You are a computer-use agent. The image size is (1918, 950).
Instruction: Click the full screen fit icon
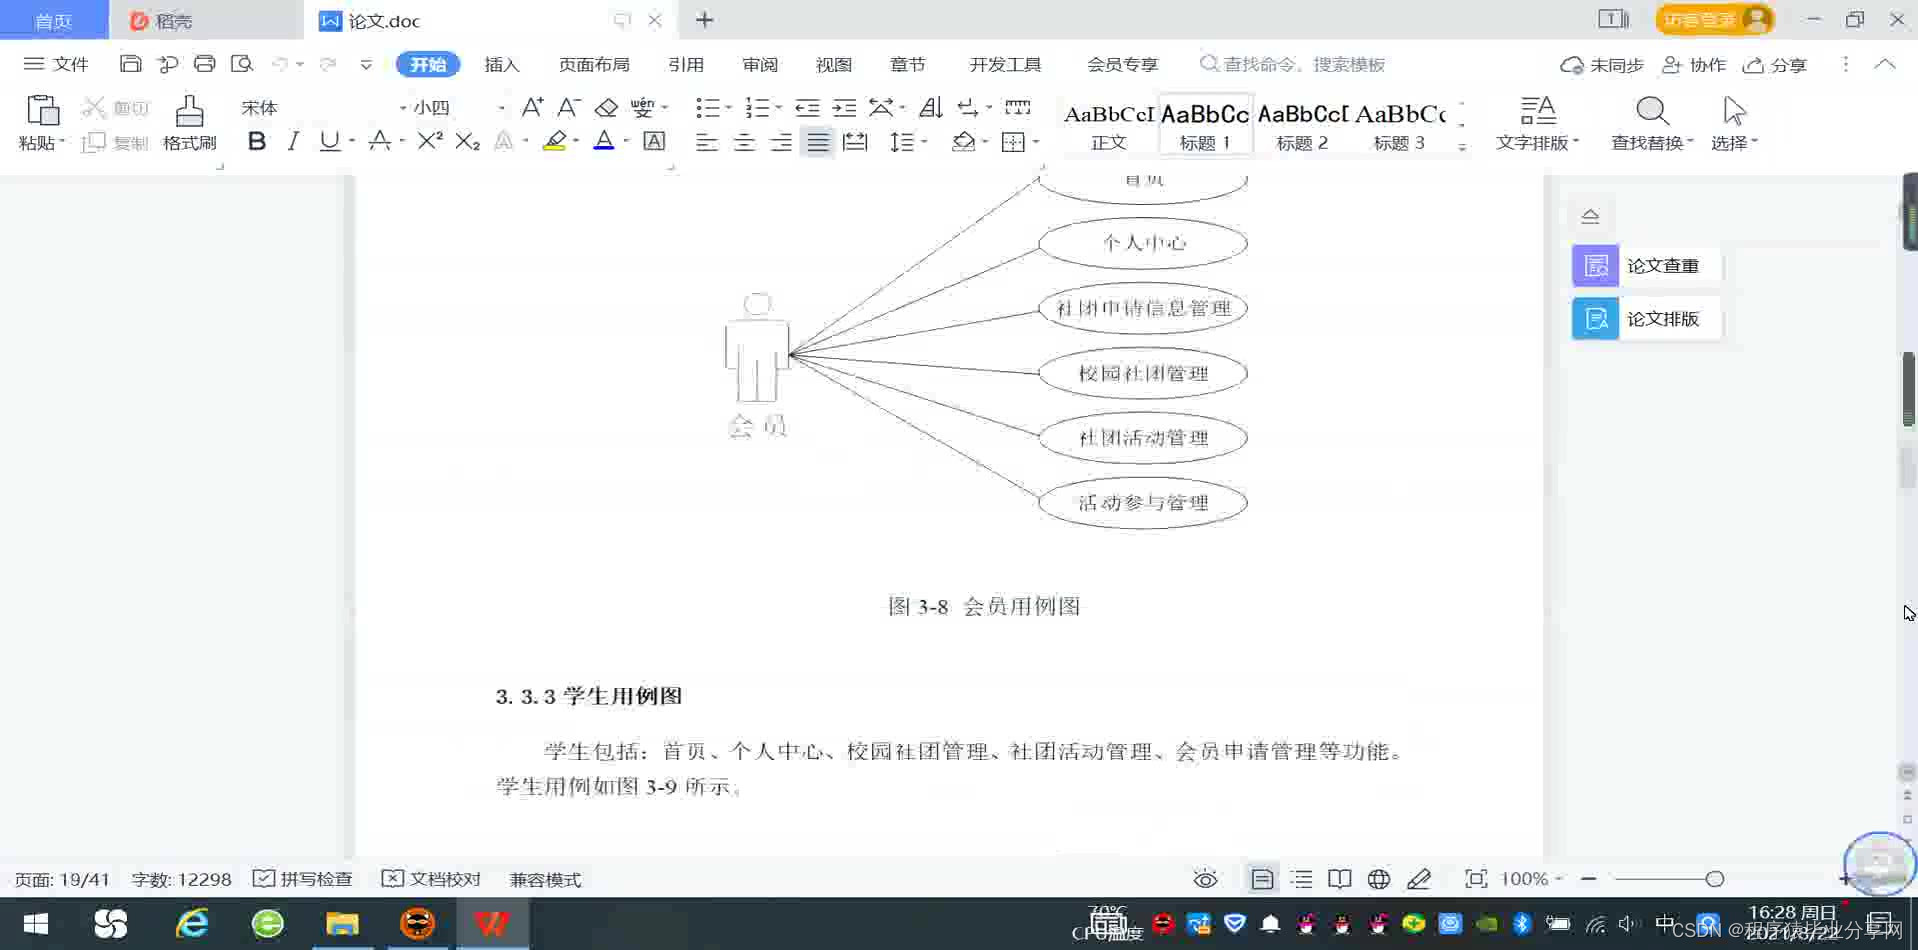click(1475, 879)
